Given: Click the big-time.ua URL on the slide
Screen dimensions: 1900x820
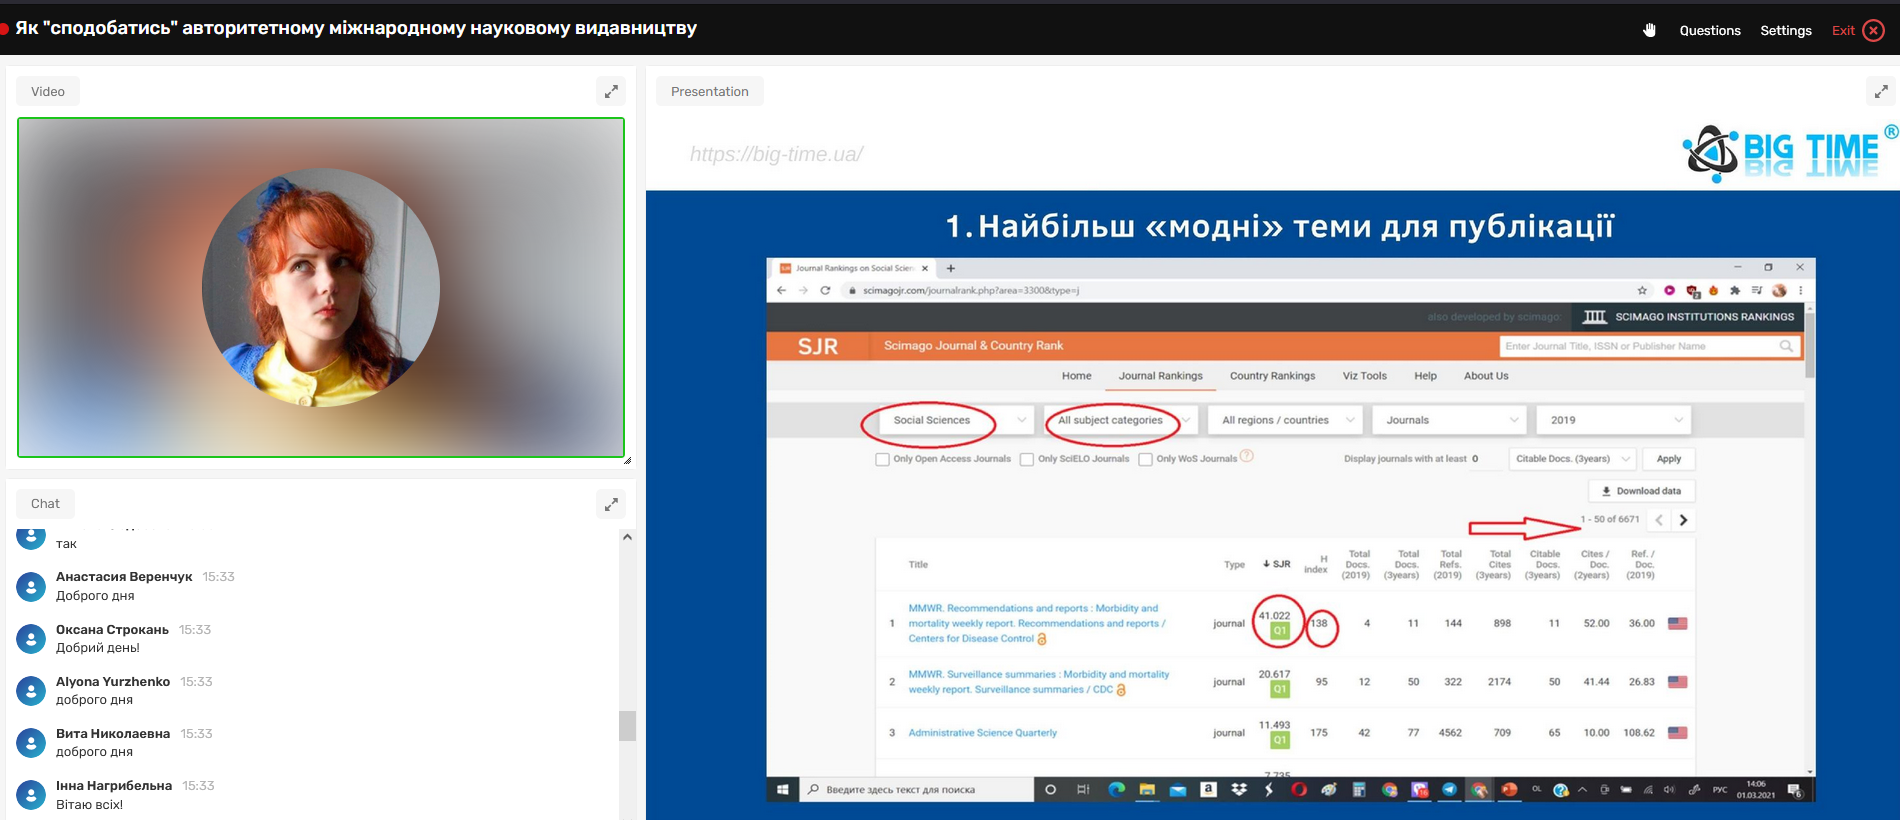Looking at the screenshot, I should [776, 154].
